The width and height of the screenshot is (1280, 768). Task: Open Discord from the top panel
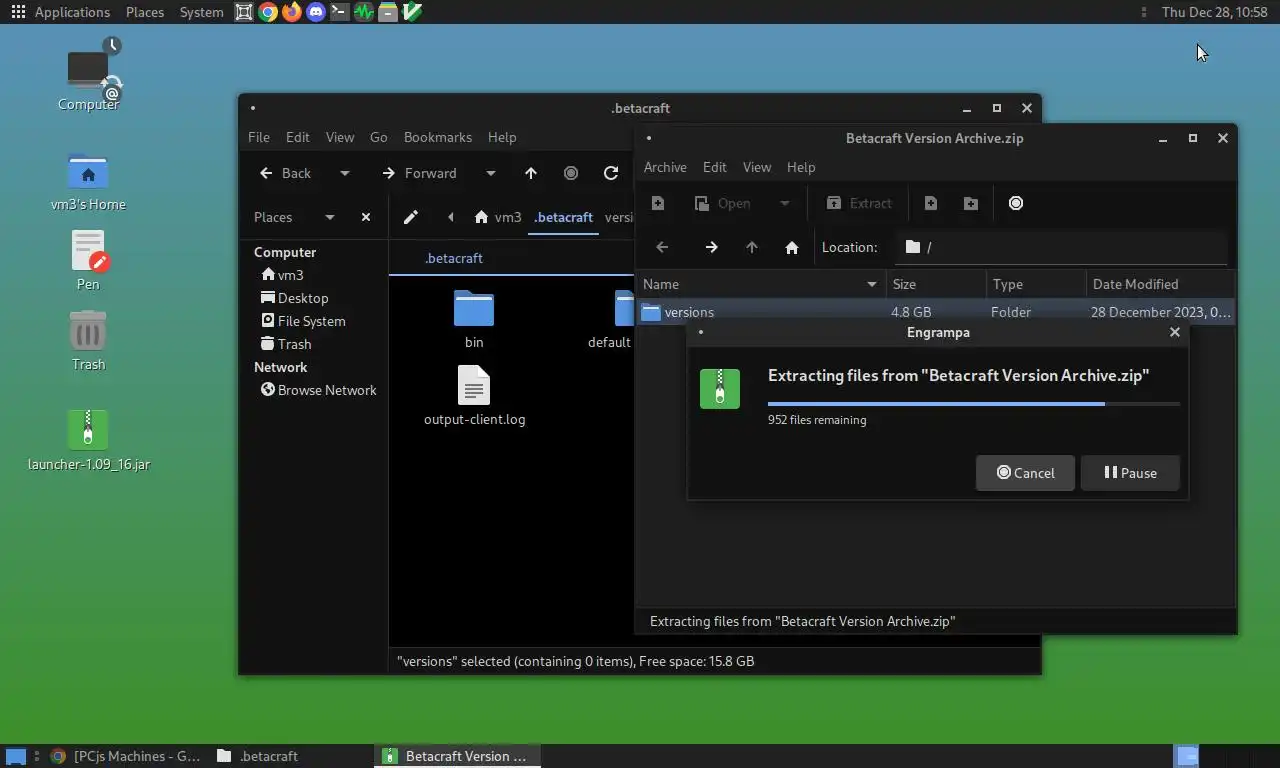[316, 12]
